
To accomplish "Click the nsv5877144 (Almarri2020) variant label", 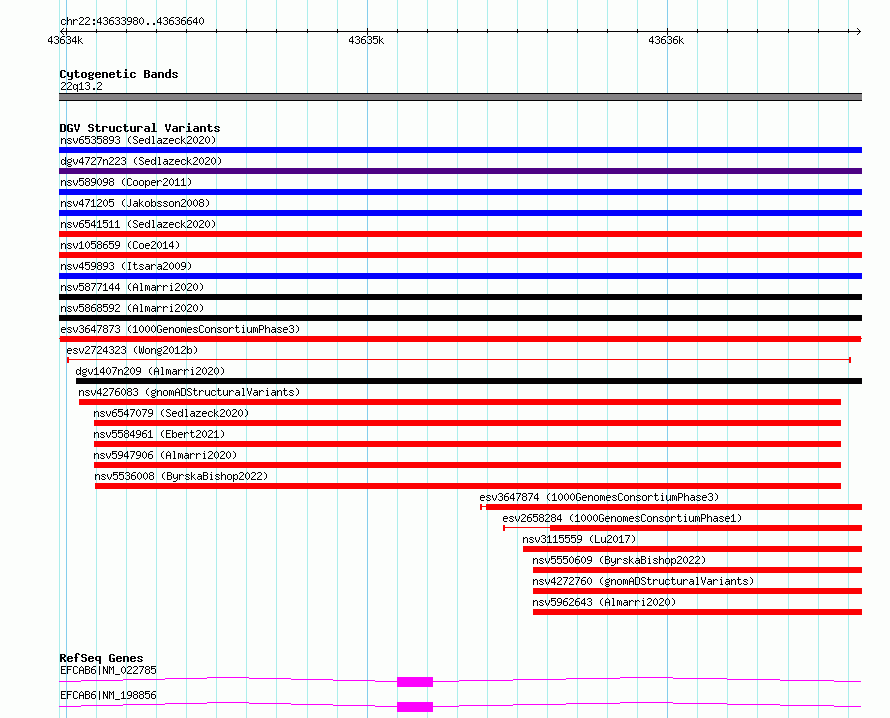I will point(132,287).
